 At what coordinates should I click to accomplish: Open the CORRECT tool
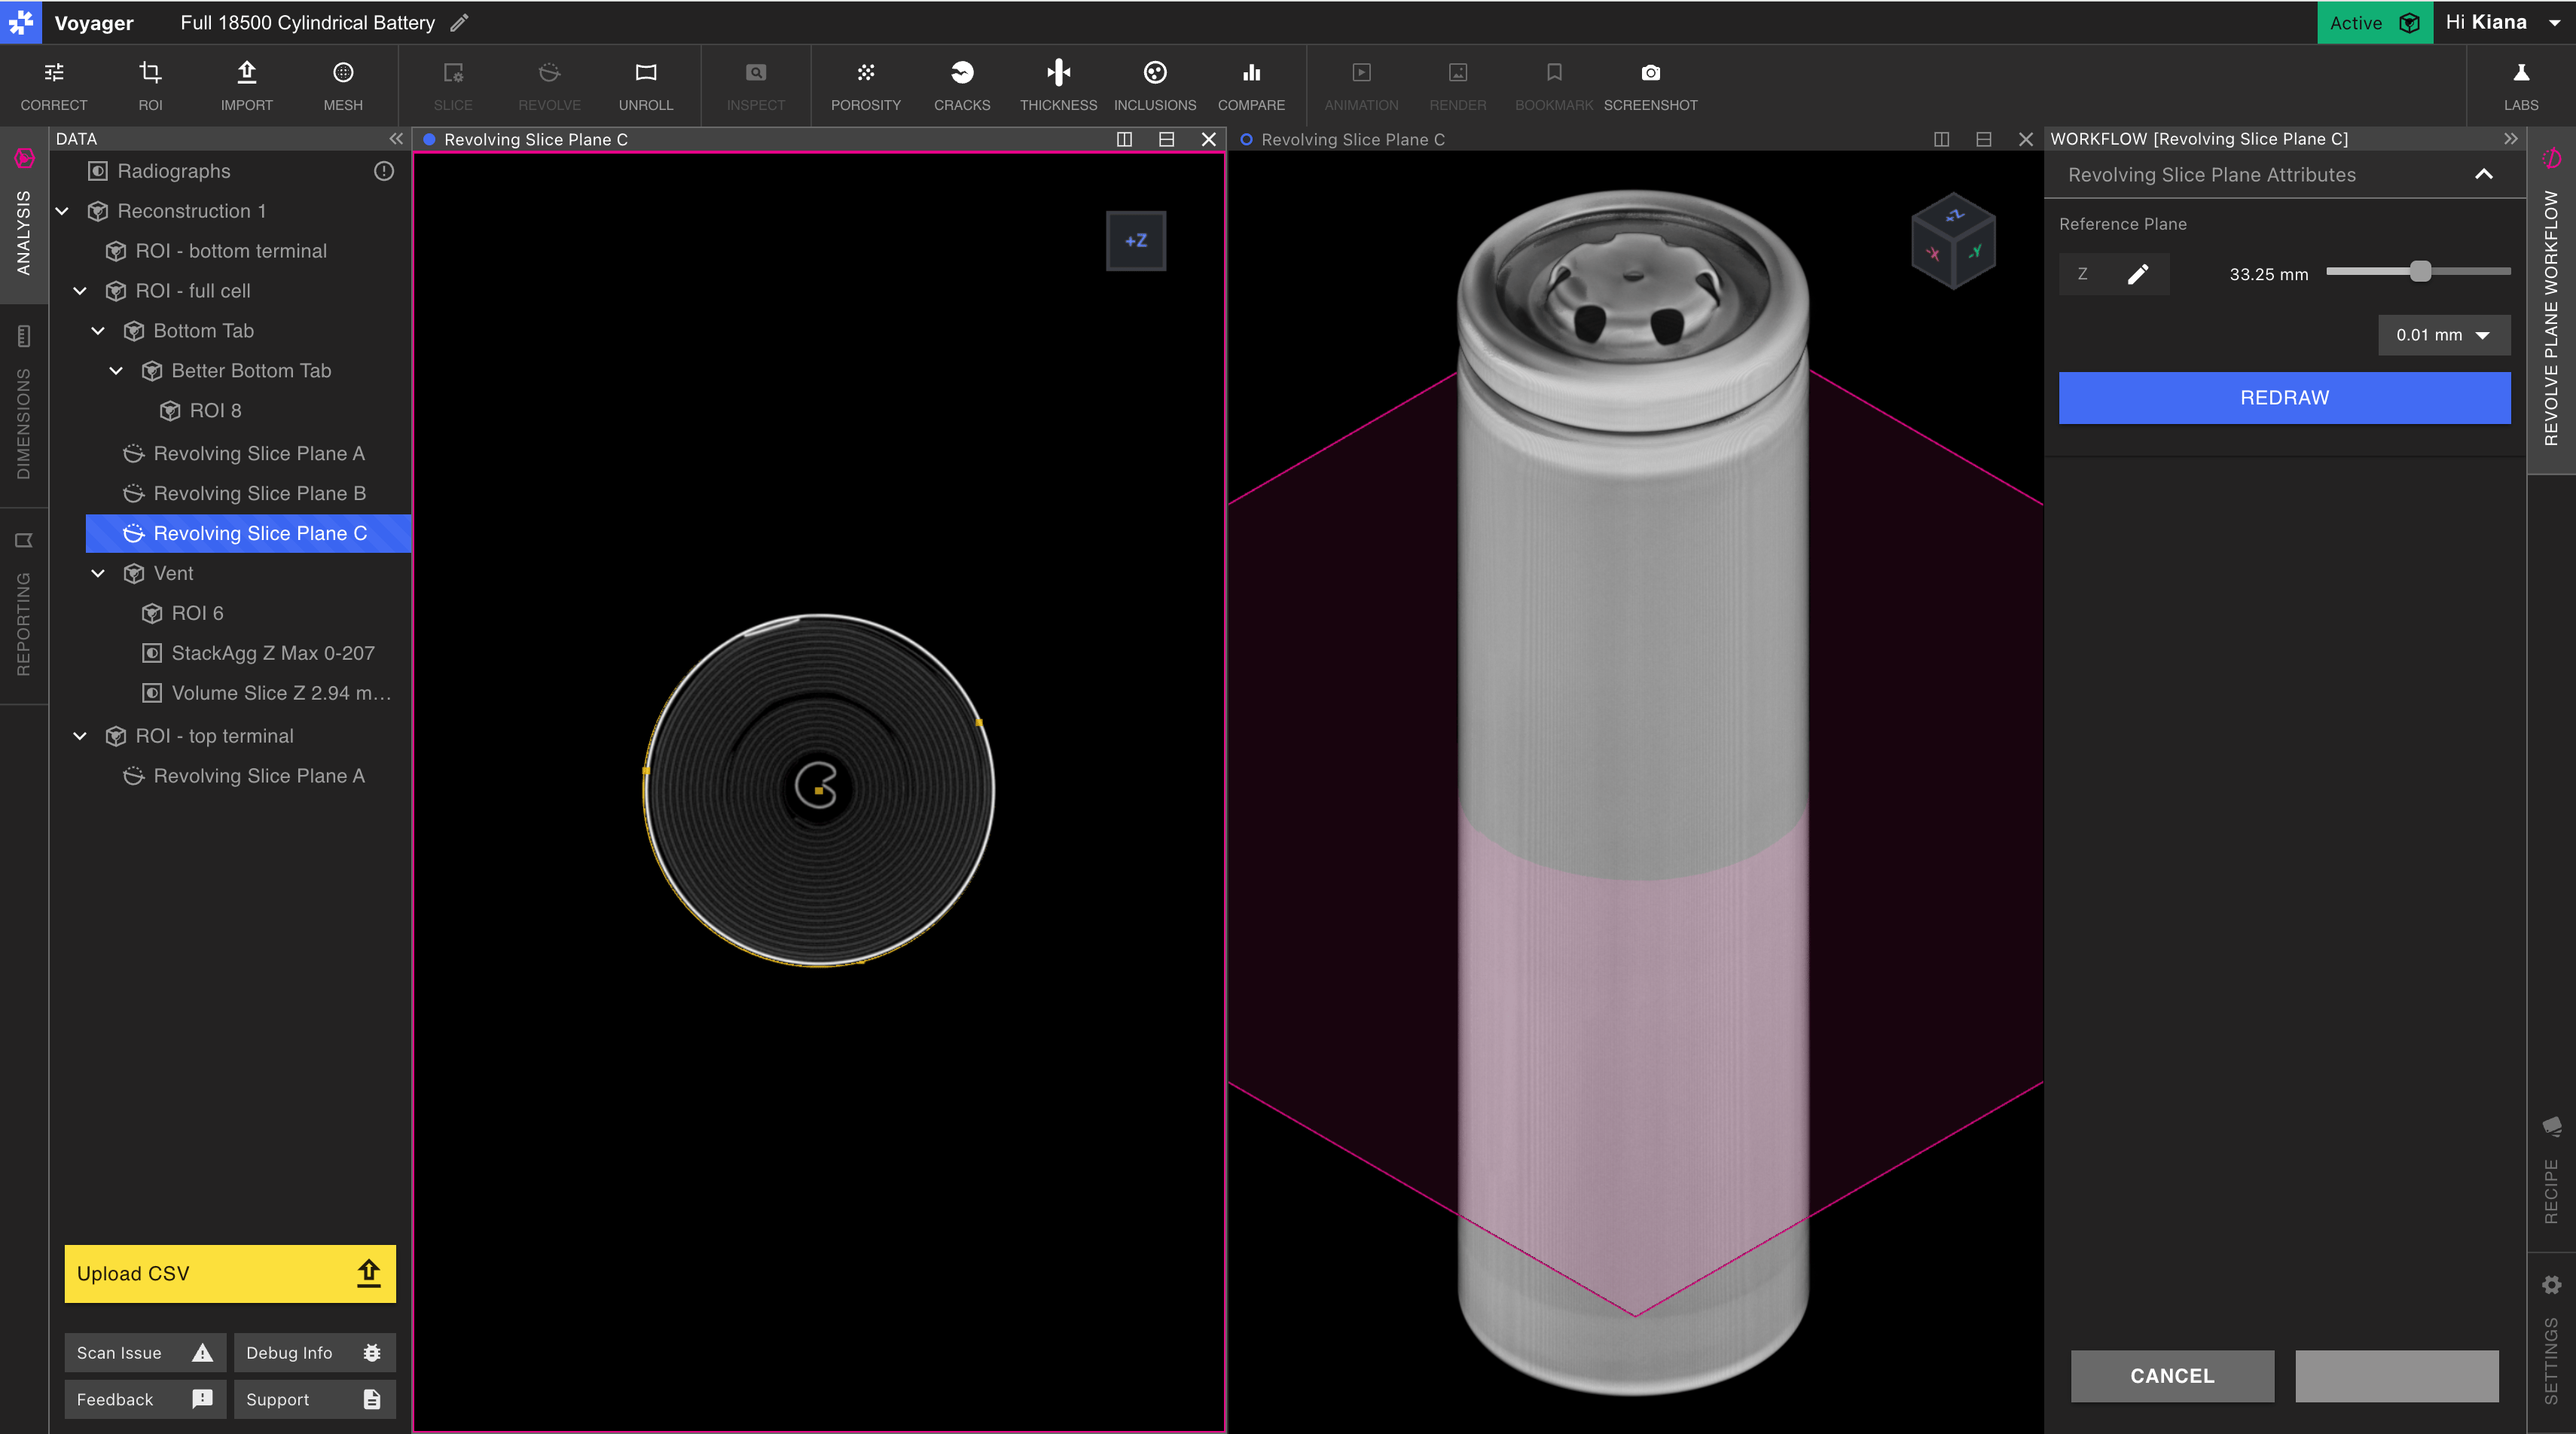54,85
